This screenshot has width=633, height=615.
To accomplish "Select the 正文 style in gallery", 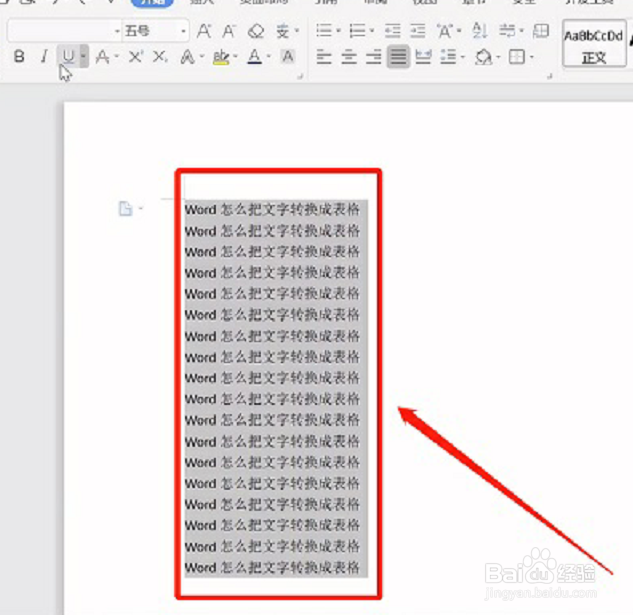I will pos(594,44).
